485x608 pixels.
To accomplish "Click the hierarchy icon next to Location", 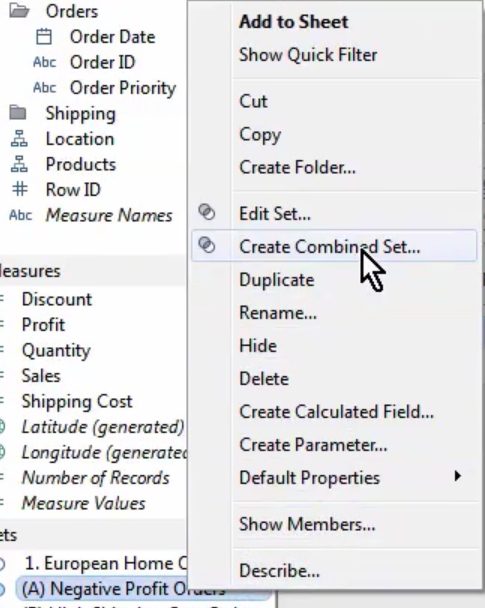I will pyautogui.click(x=19, y=139).
